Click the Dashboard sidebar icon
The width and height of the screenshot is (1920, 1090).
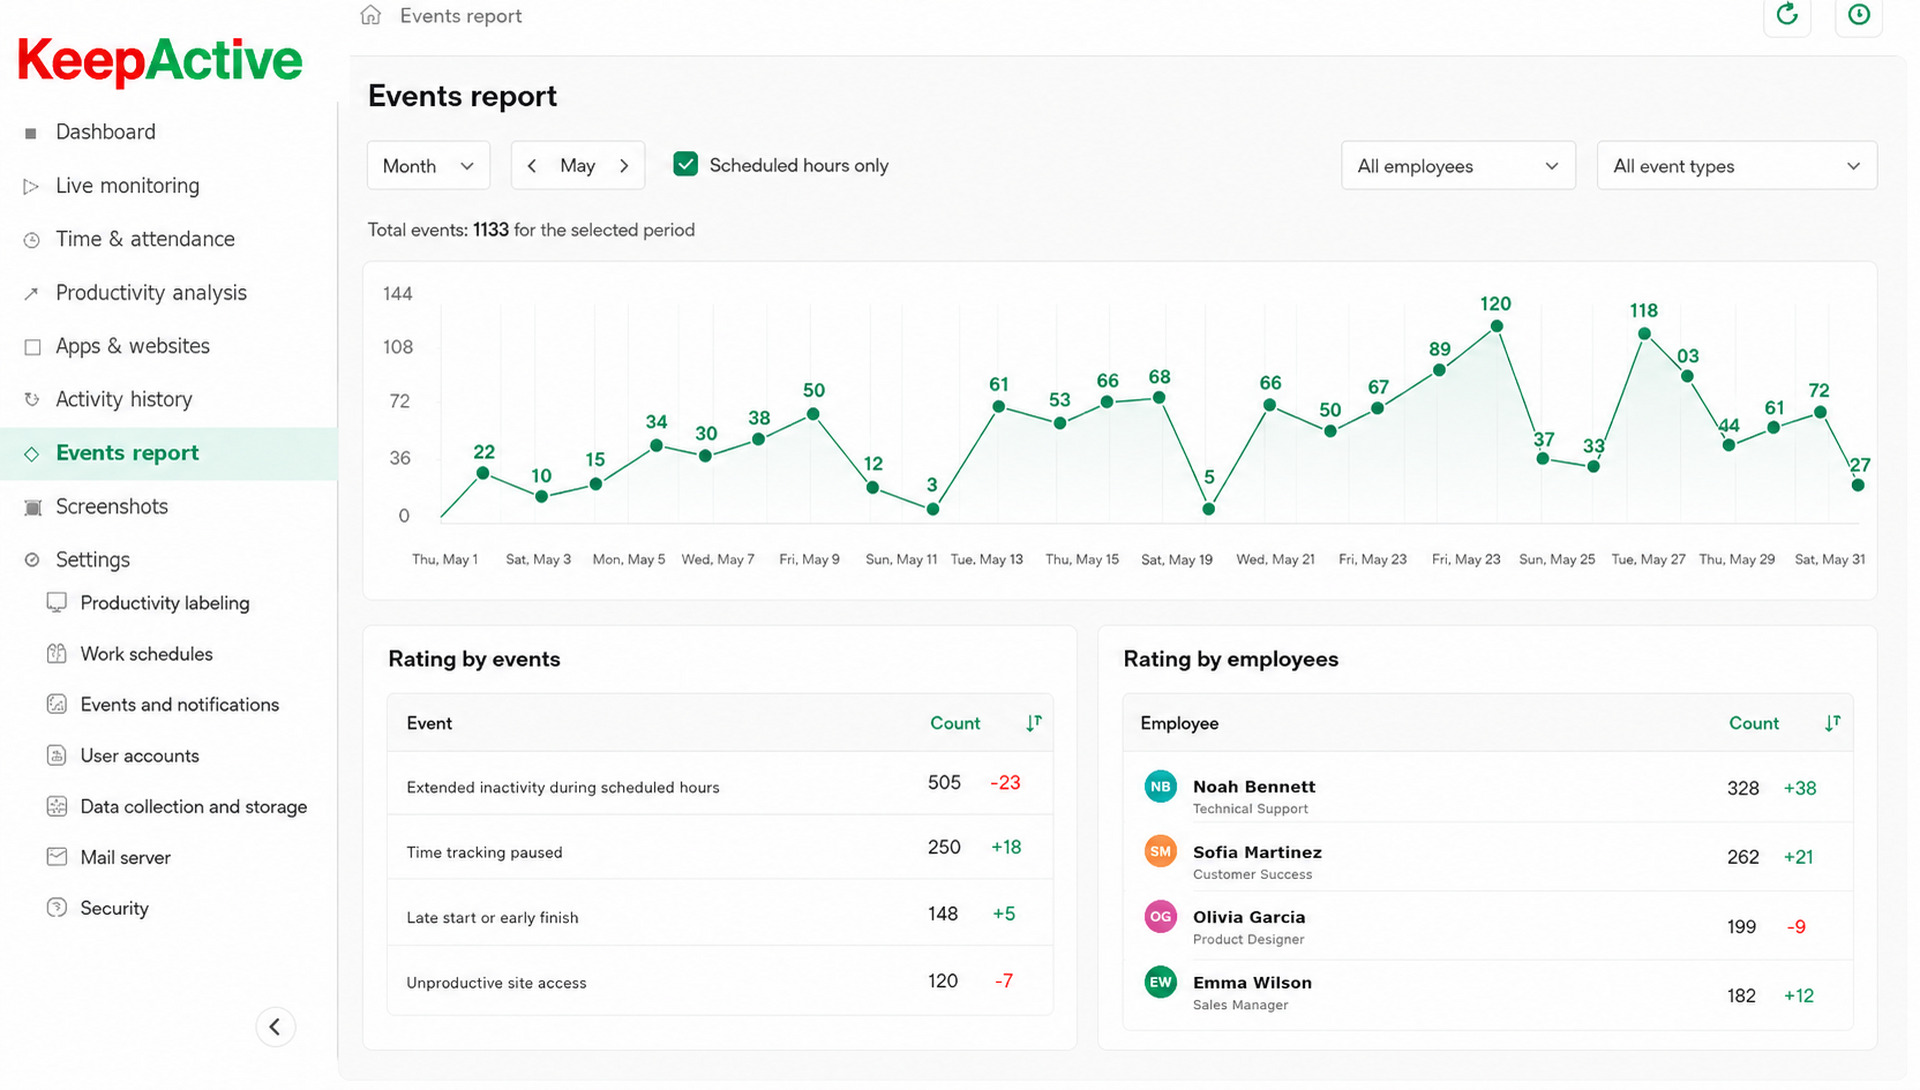pos(31,133)
